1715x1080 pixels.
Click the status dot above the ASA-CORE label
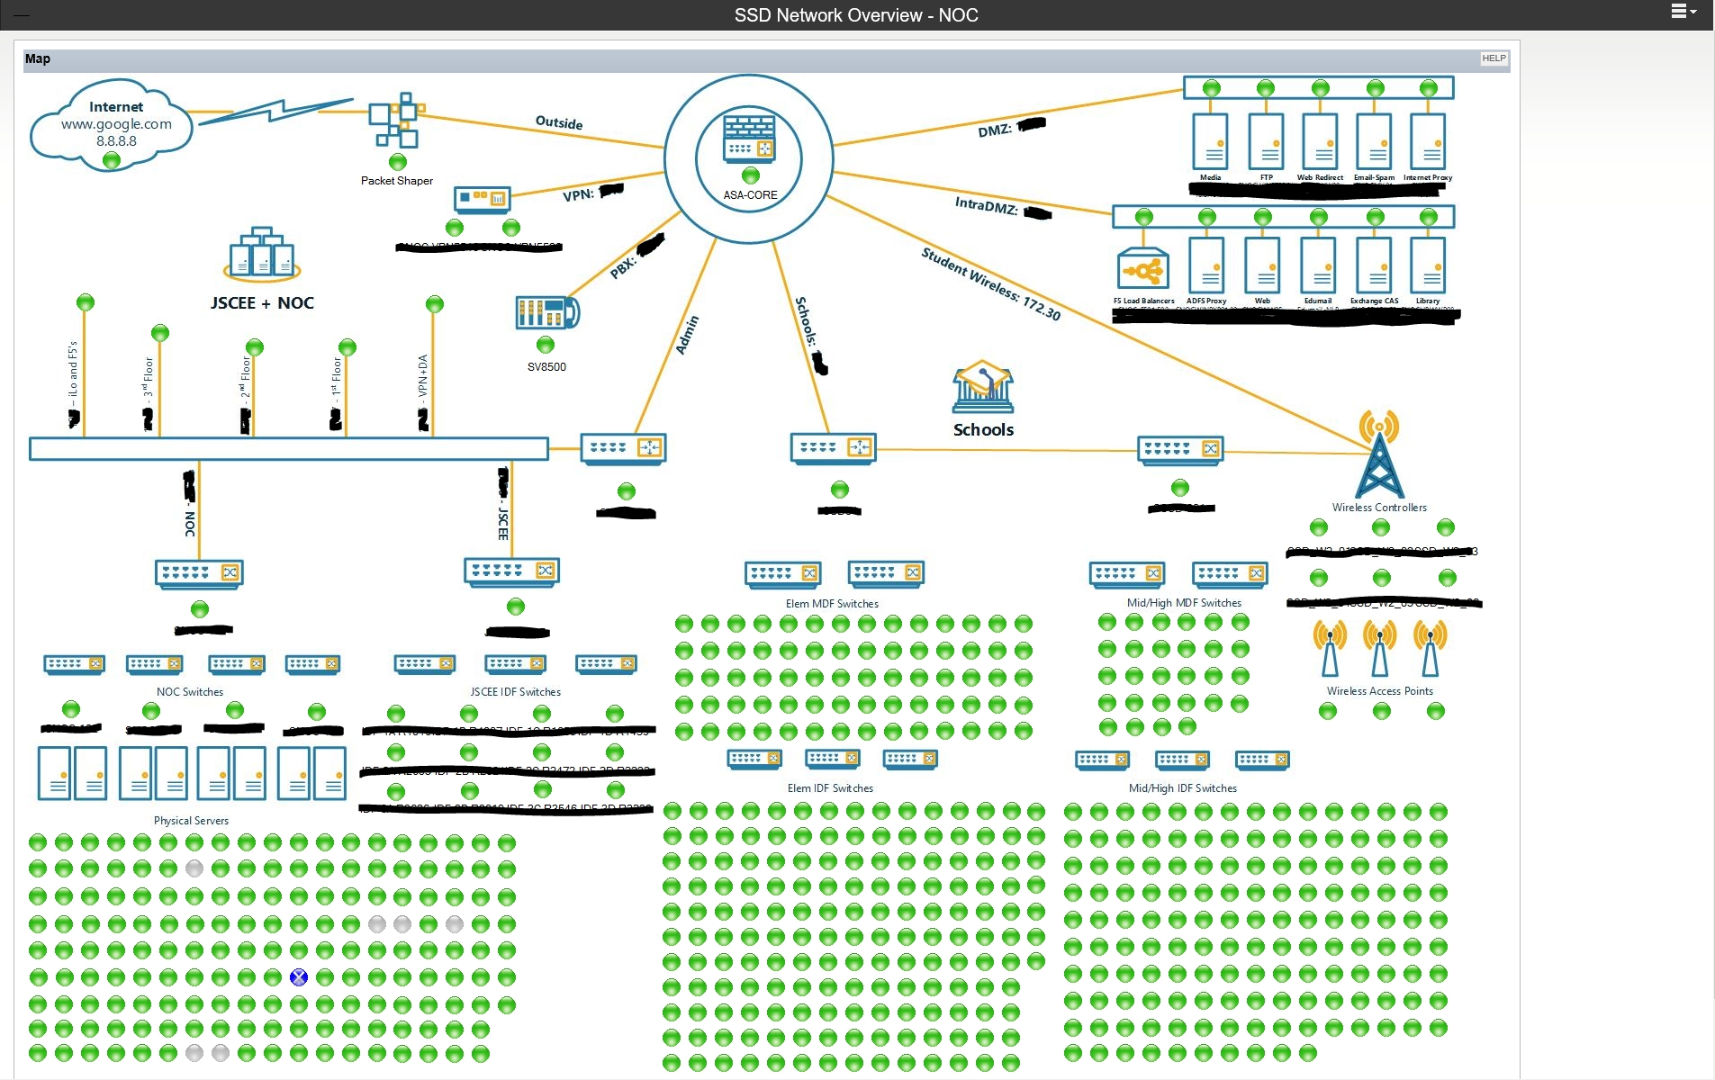750,176
